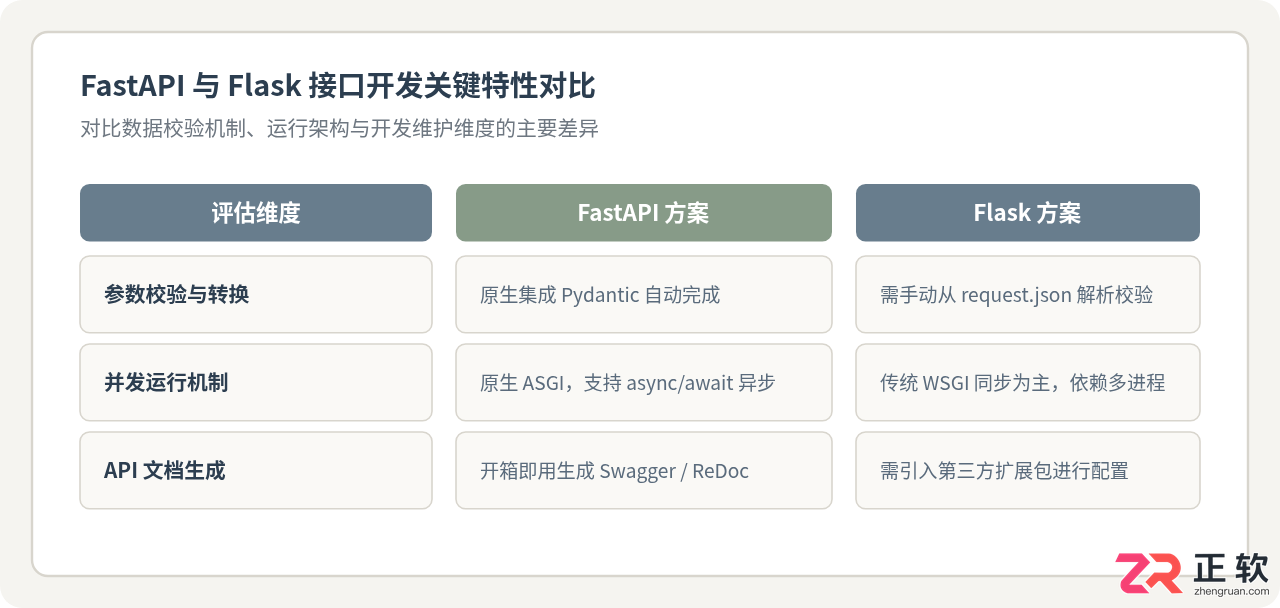Click the cell "原生集成 Pydantic 自动完成"
The image size is (1280, 608).
(x=644, y=294)
